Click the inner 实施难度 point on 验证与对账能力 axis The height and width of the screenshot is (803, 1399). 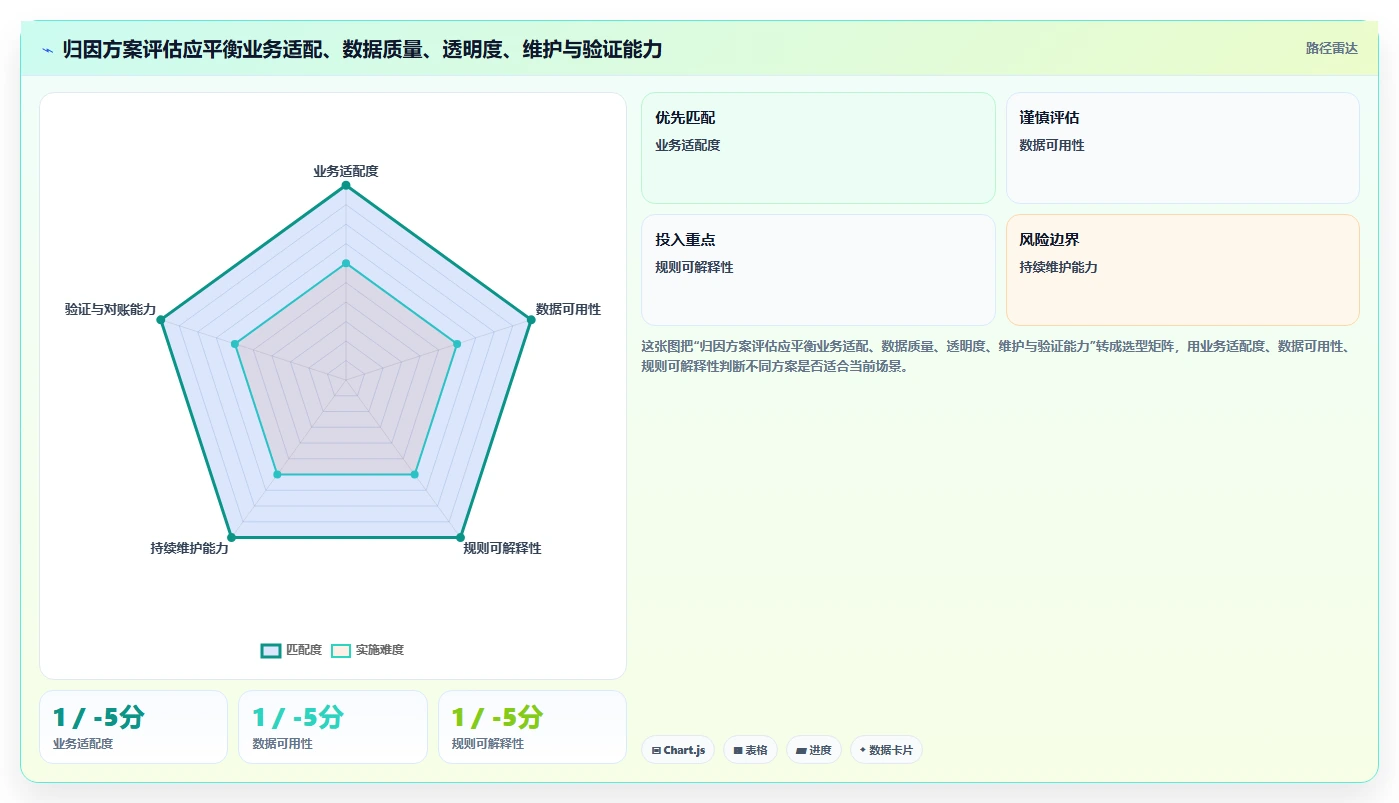(235, 344)
